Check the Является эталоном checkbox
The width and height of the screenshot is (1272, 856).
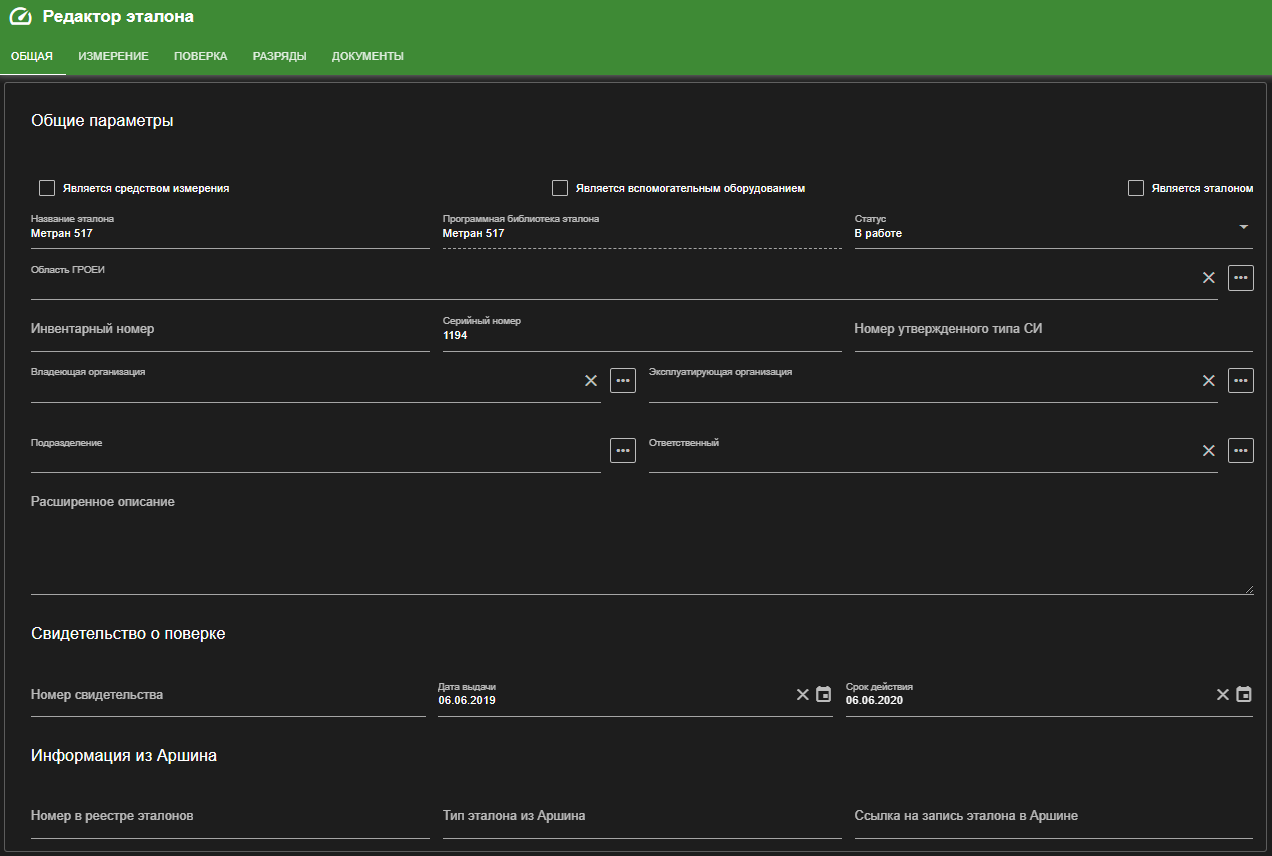(x=1136, y=188)
